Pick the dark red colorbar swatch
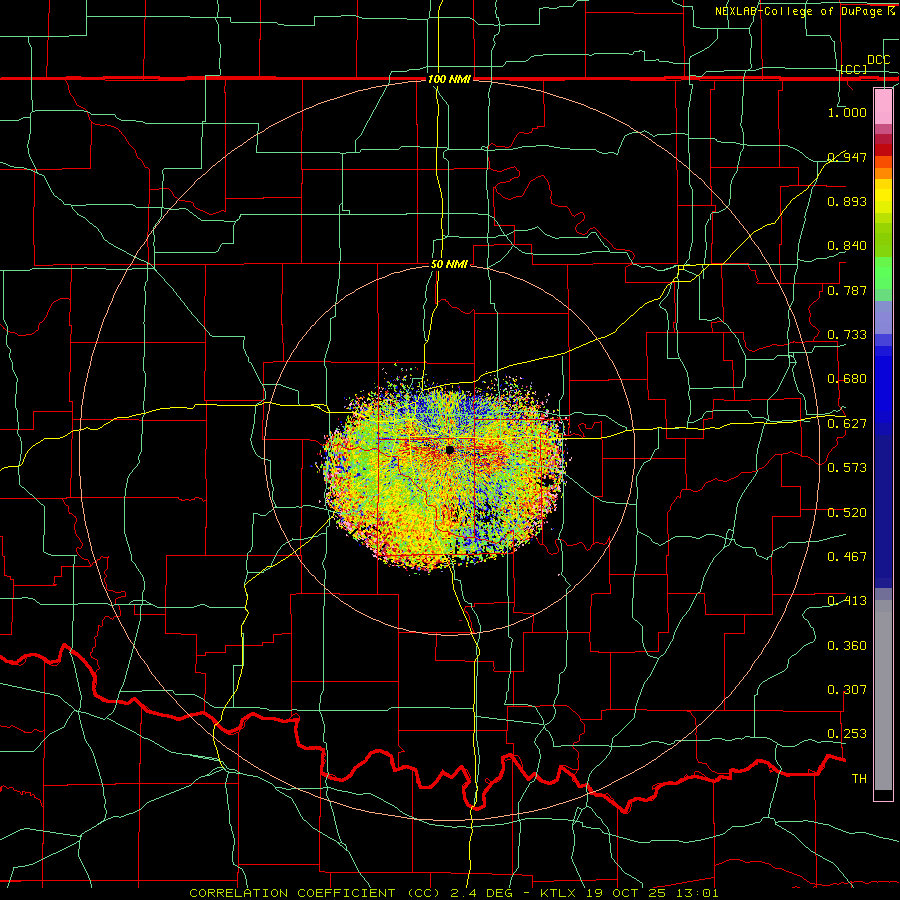Viewport: 900px width, 900px height. coord(883,150)
